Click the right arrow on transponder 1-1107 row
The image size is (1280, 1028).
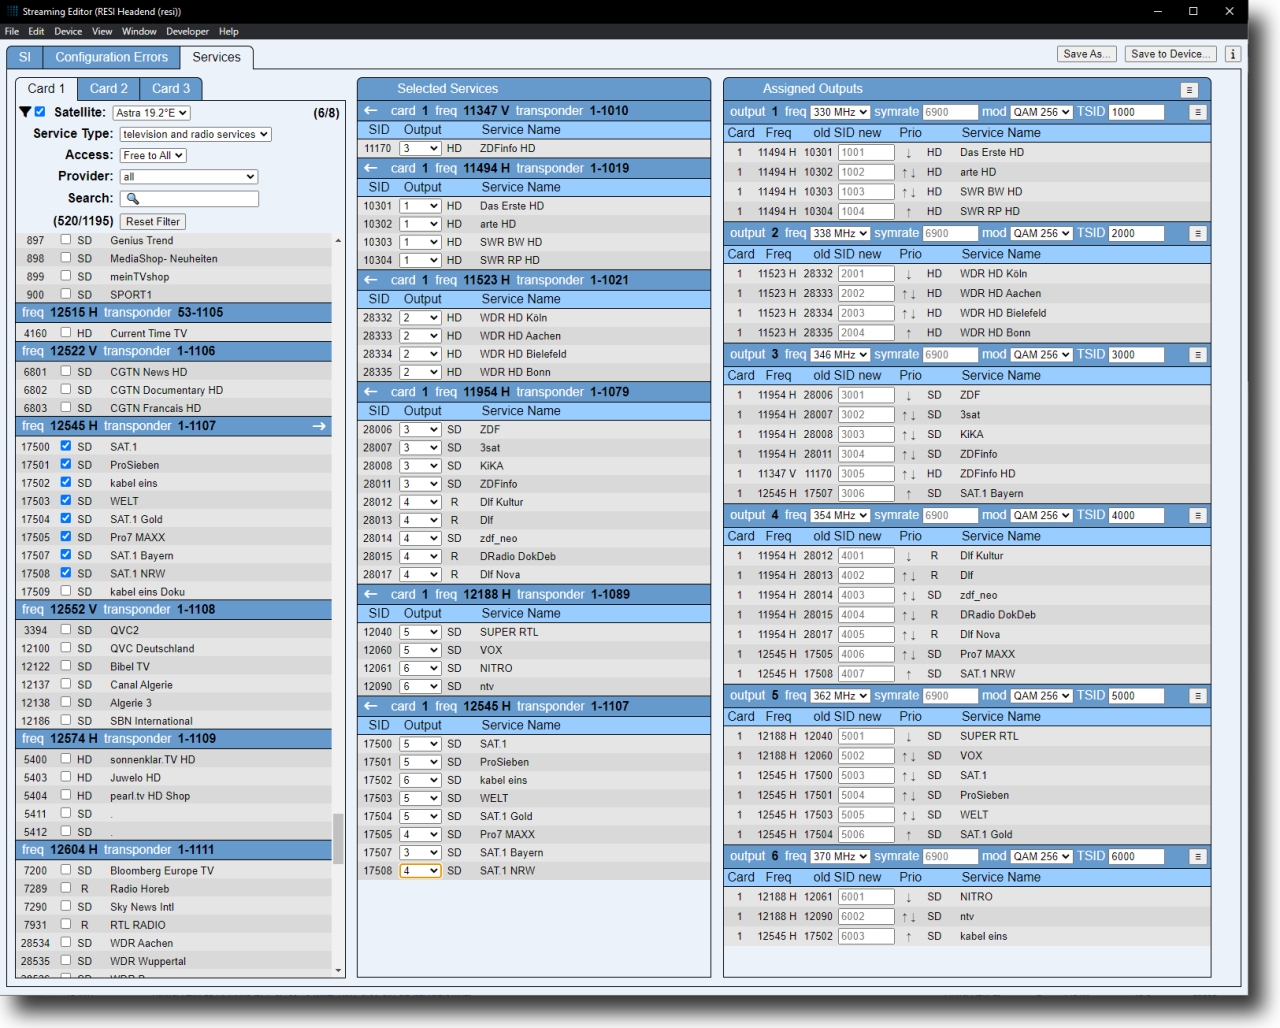[319, 426]
